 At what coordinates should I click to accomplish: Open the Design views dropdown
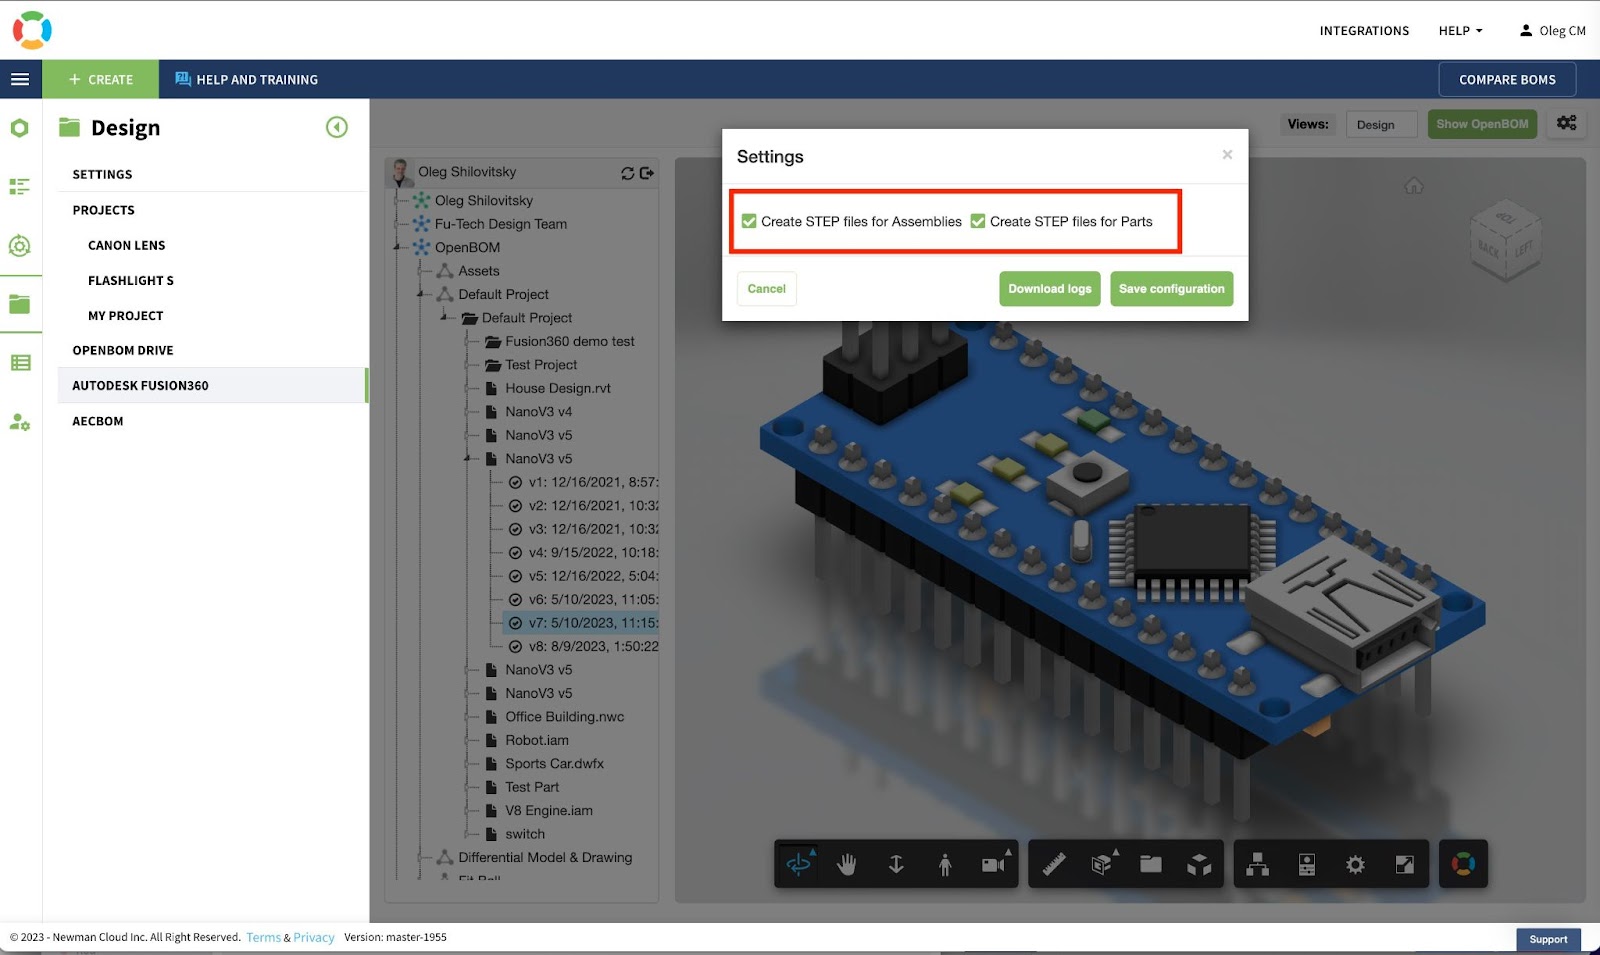pos(1382,124)
